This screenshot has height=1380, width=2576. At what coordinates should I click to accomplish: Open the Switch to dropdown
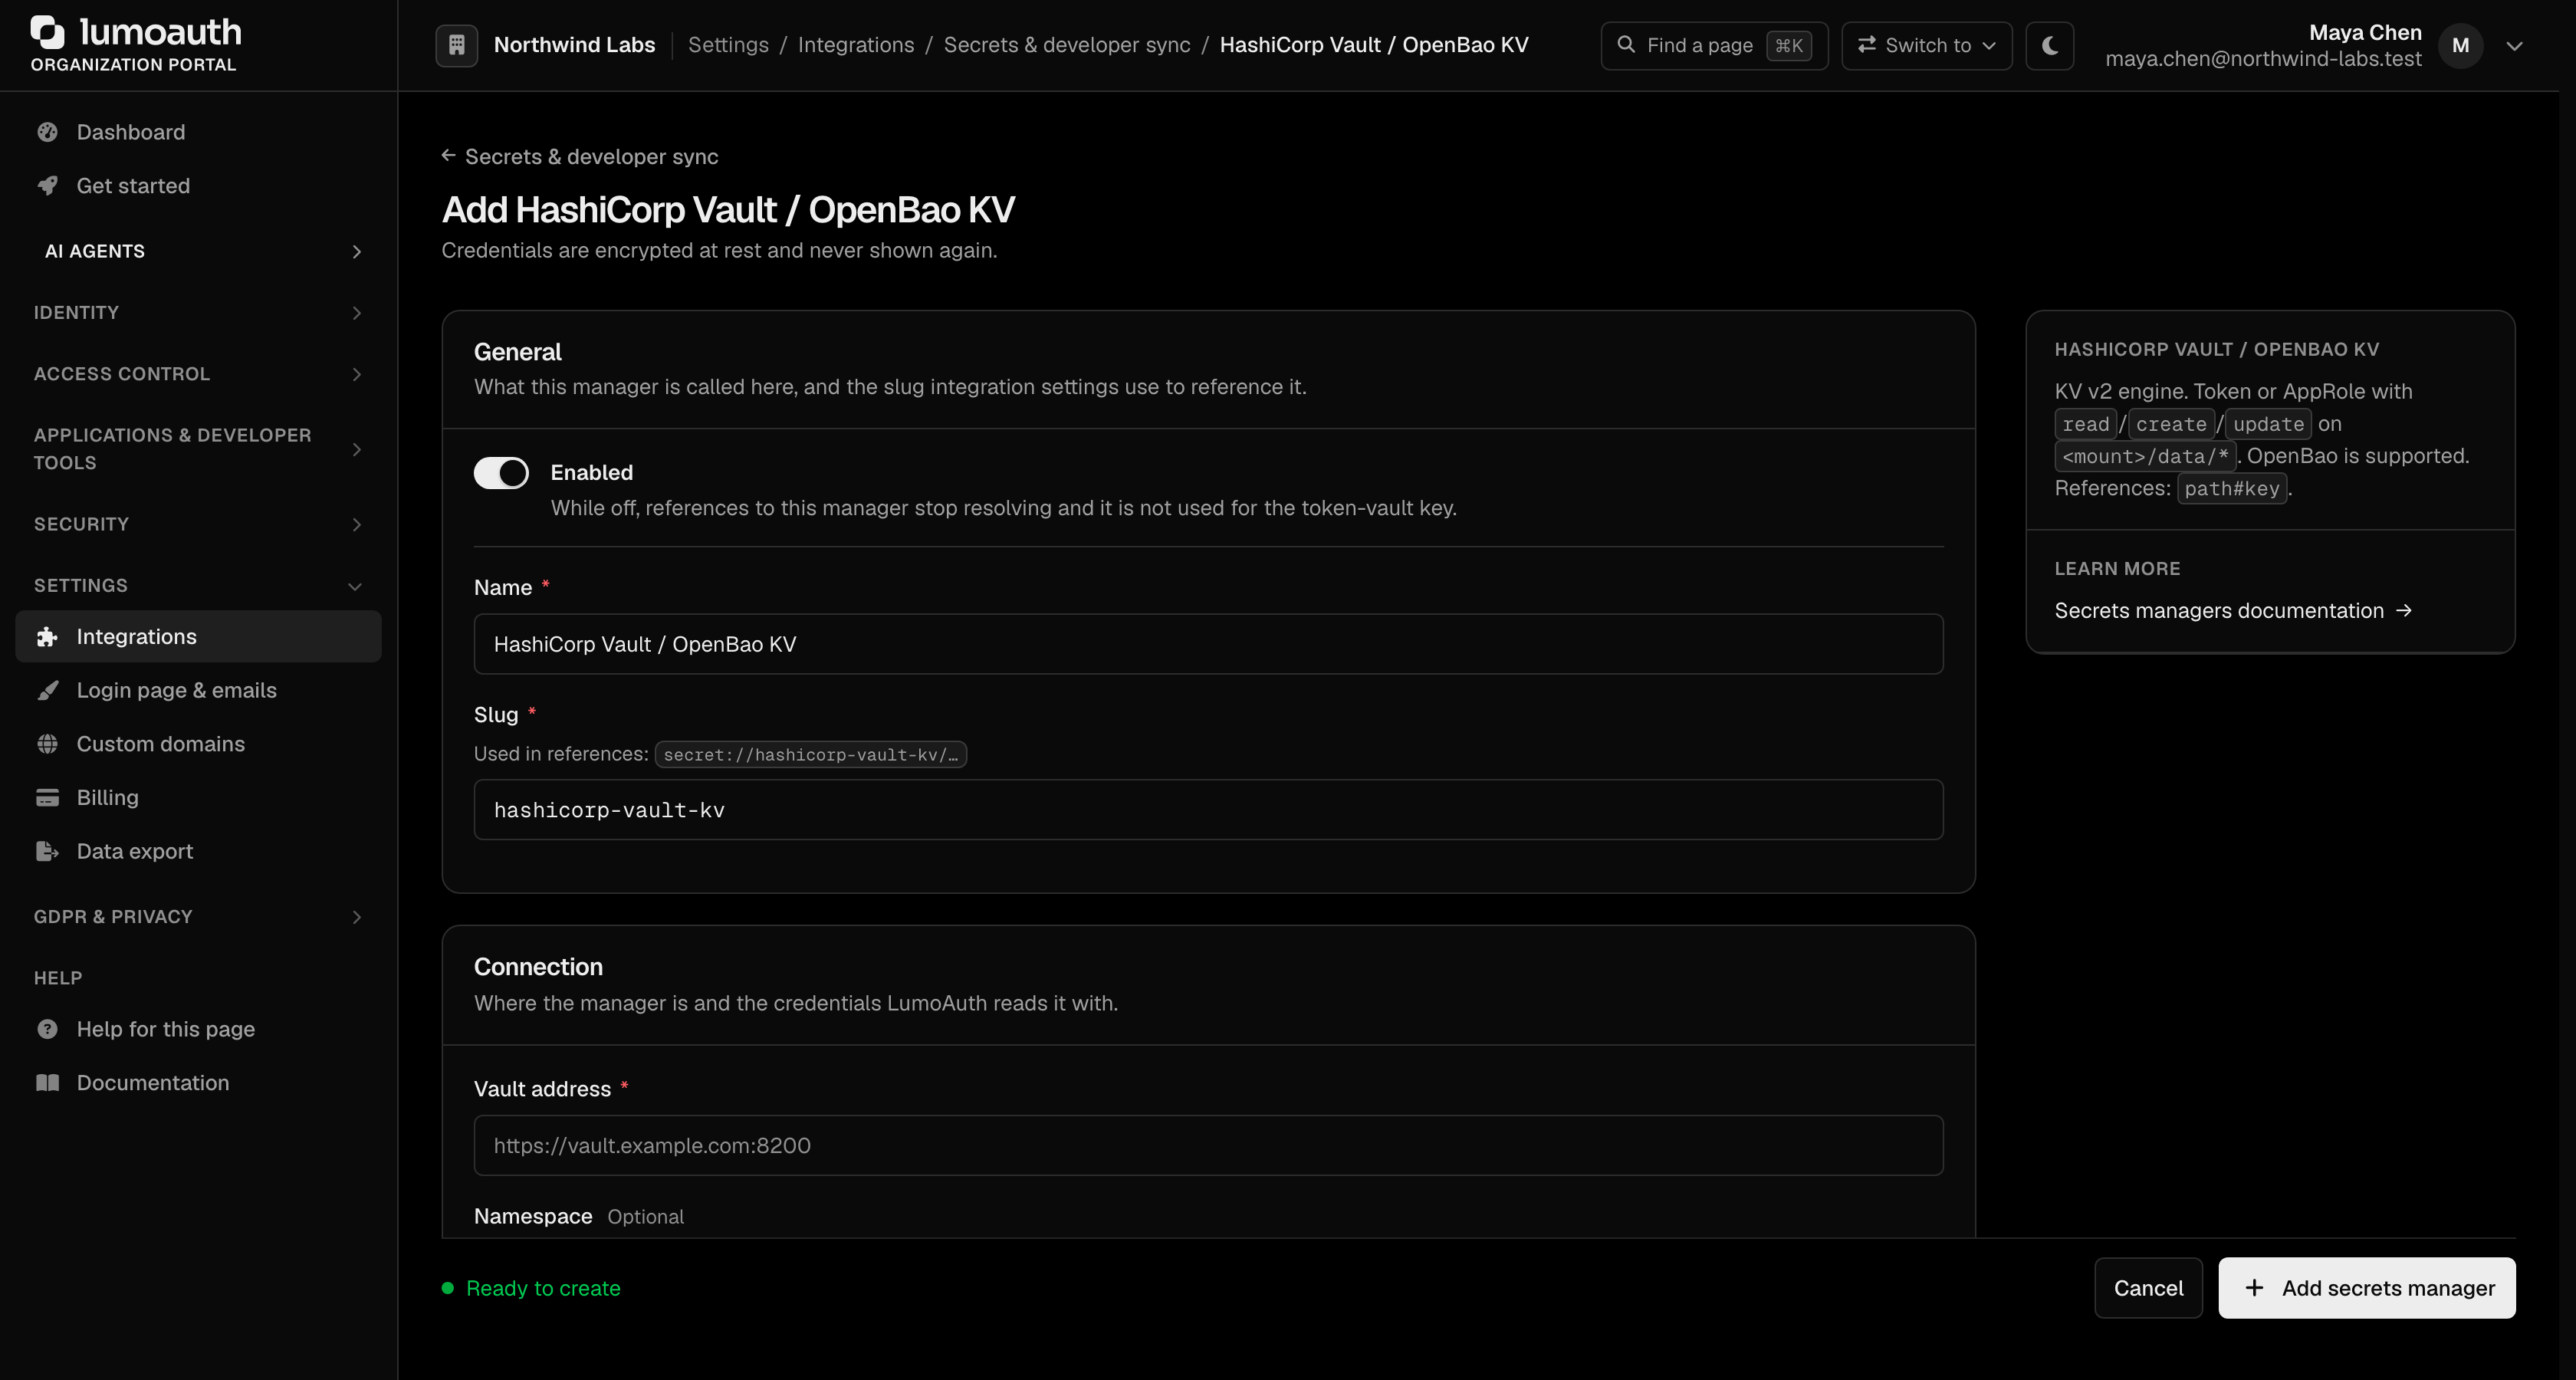(x=1926, y=46)
